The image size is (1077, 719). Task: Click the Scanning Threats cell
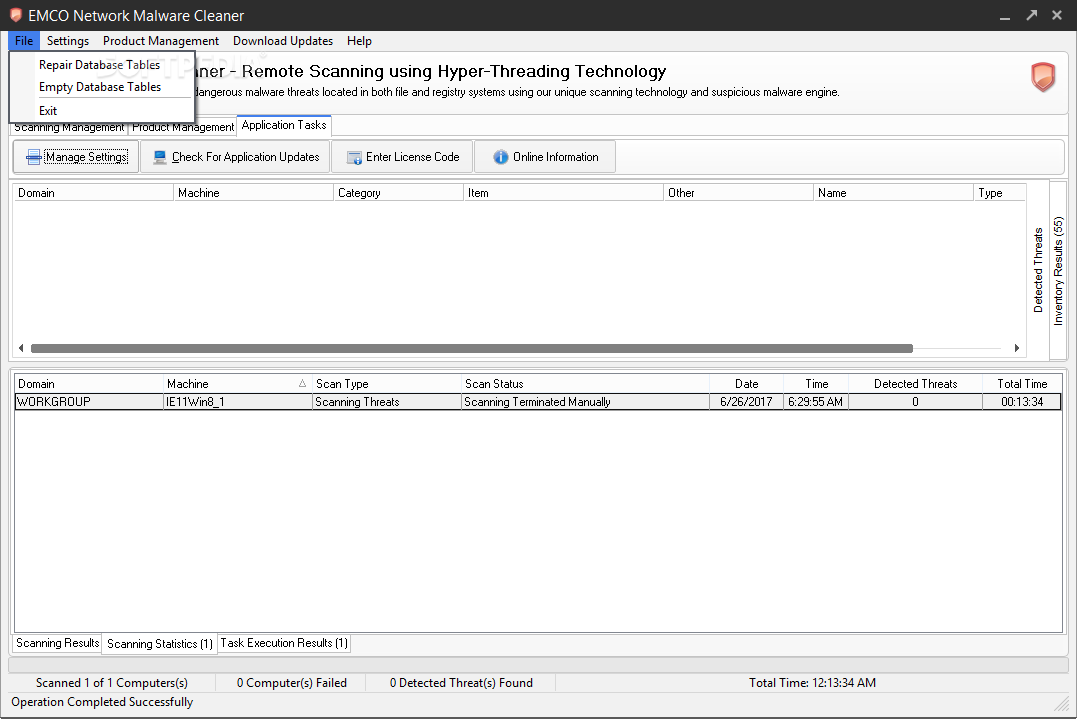(x=387, y=402)
